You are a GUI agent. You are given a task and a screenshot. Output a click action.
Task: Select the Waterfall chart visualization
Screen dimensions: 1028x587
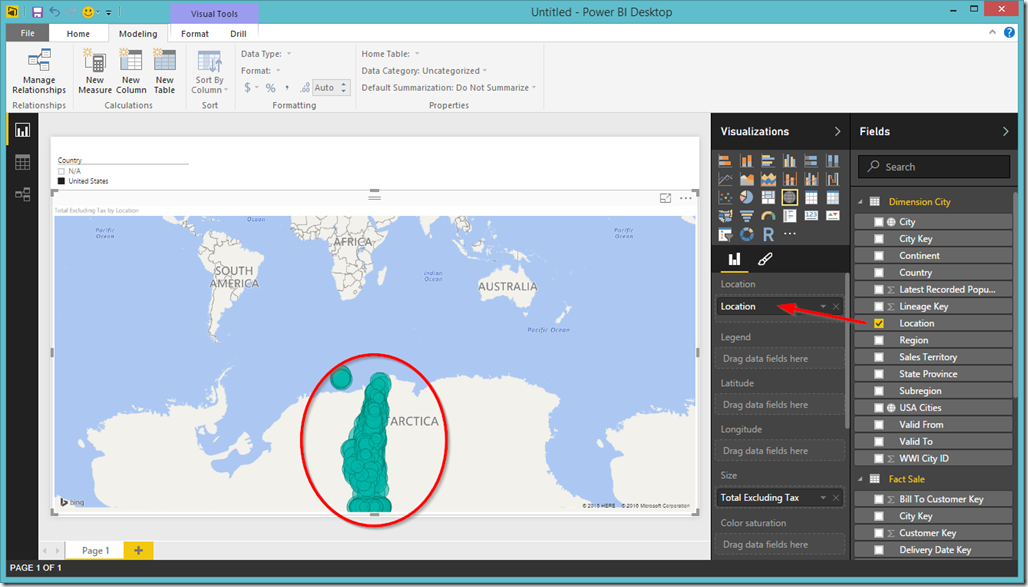coord(833,179)
